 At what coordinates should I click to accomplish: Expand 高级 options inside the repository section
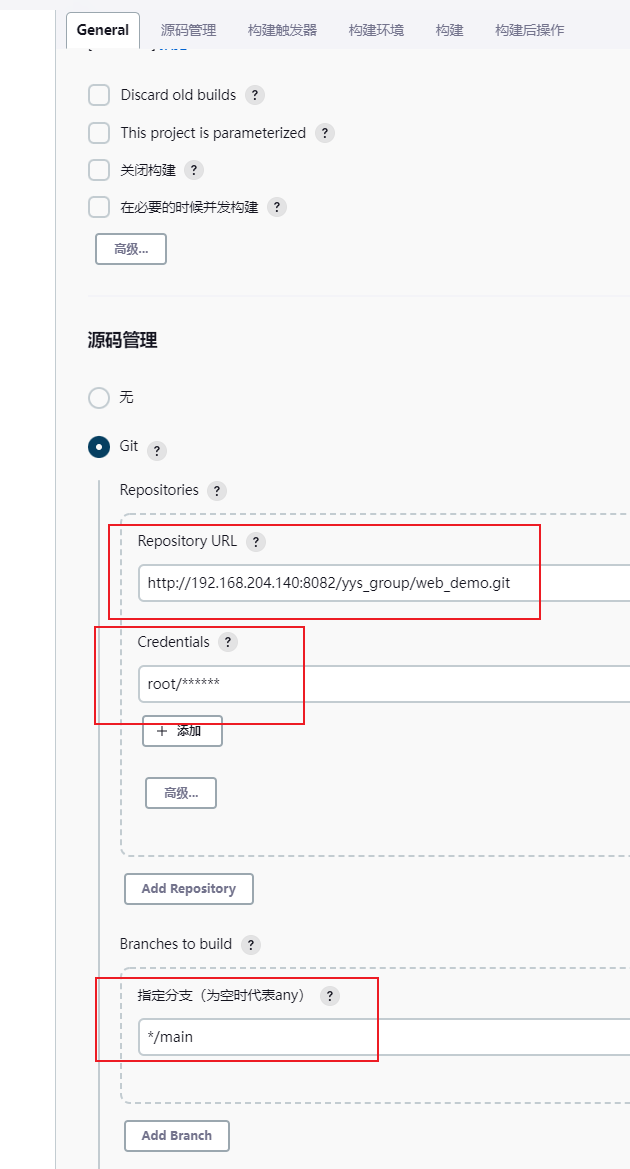coord(181,793)
